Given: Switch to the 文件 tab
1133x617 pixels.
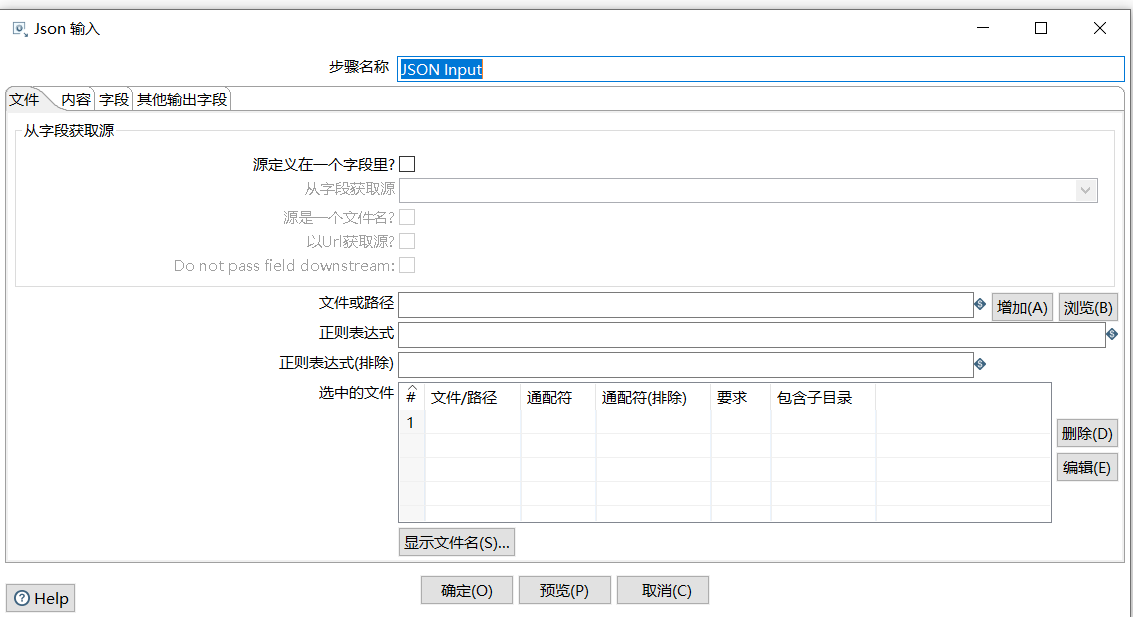Looking at the screenshot, I should (24, 99).
